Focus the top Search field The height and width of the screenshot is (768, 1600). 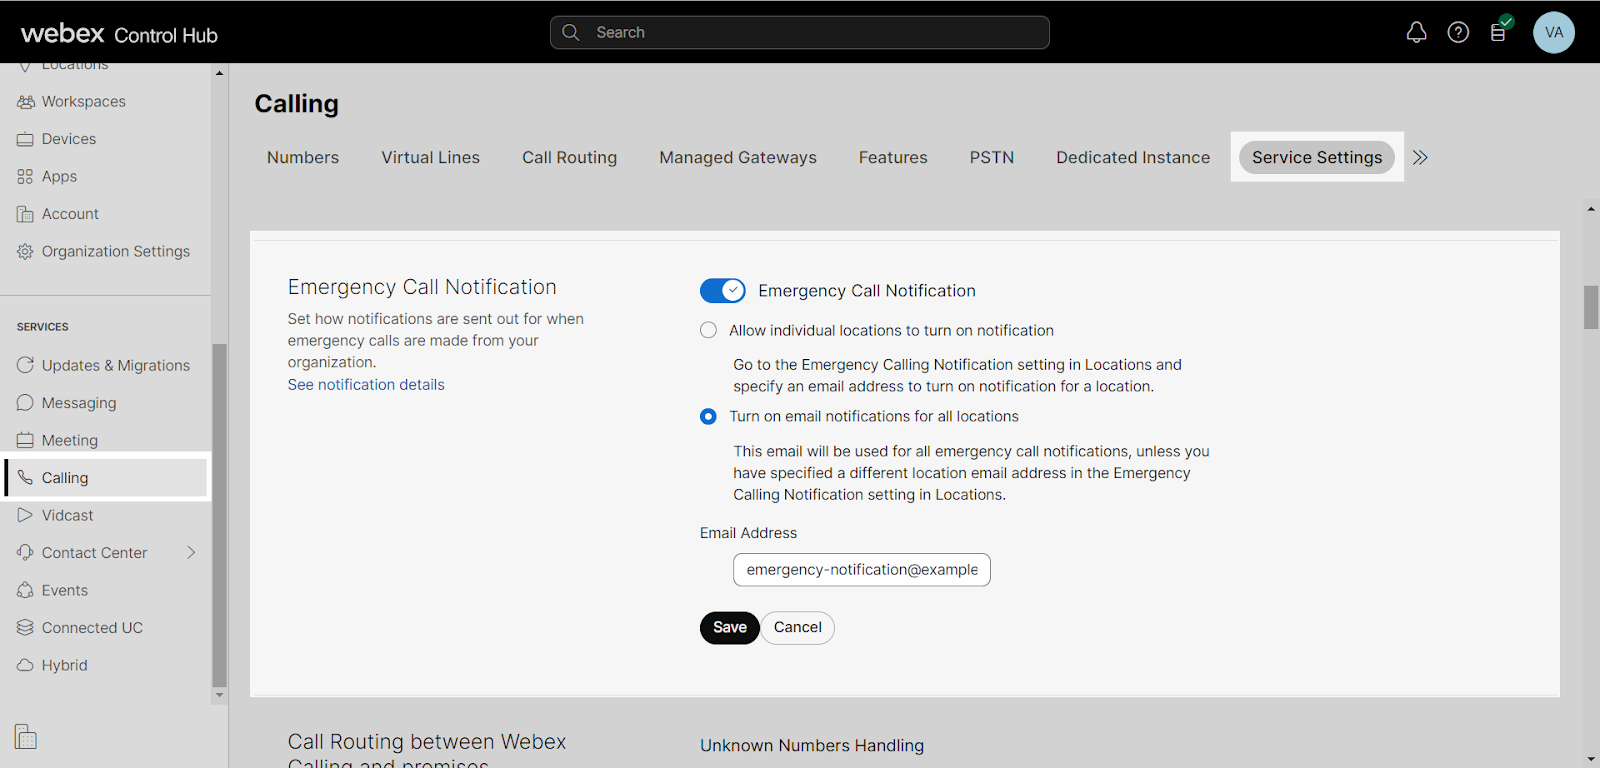point(800,32)
